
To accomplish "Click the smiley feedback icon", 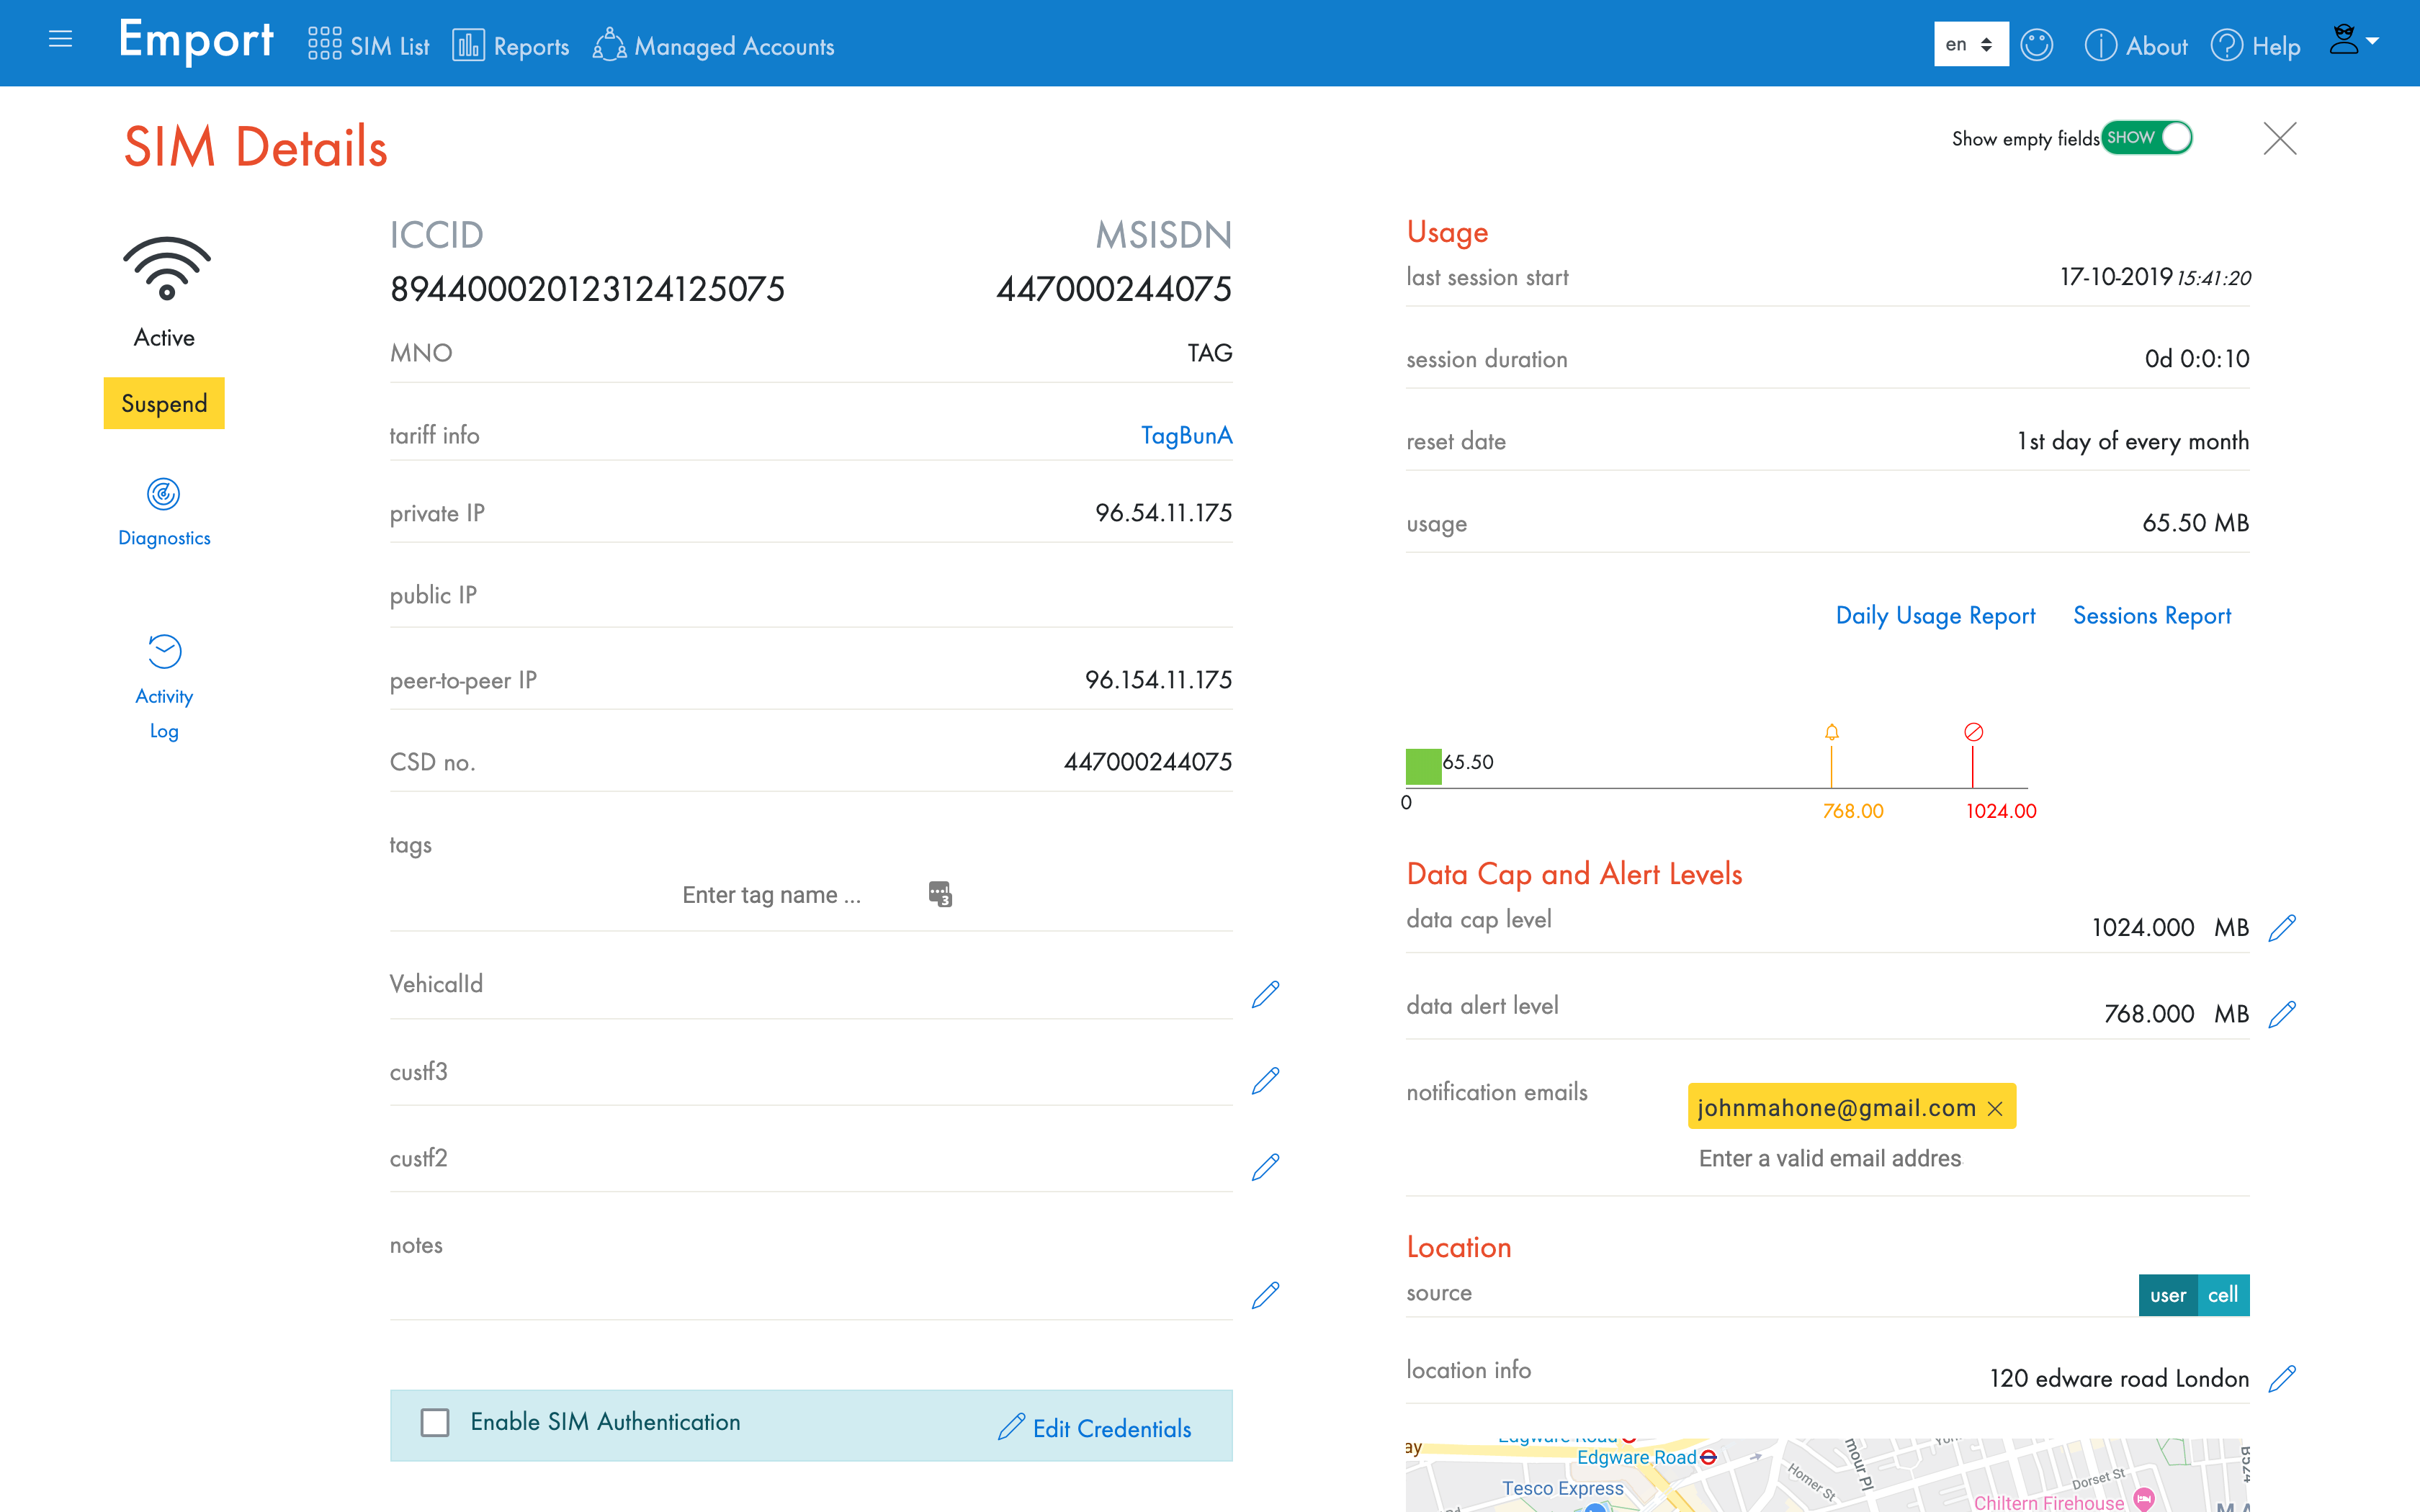I will [2036, 45].
